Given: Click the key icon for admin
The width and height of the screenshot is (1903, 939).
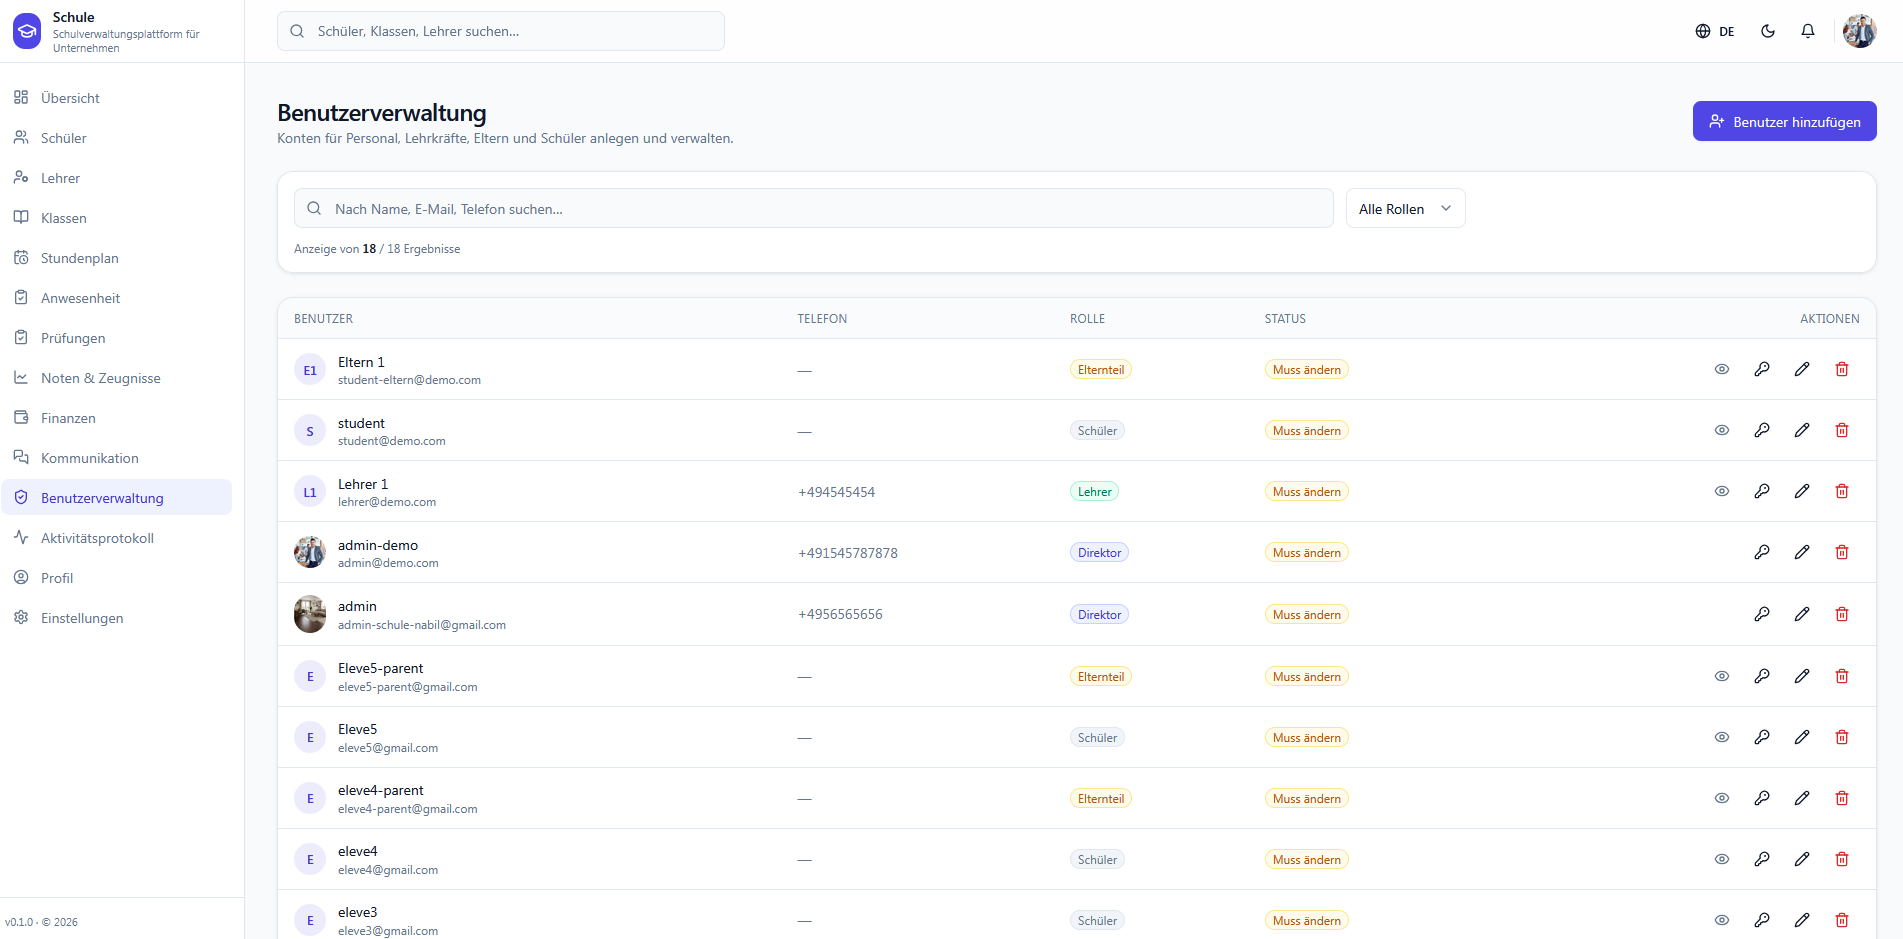Looking at the screenshot, I should [1762, 614].
